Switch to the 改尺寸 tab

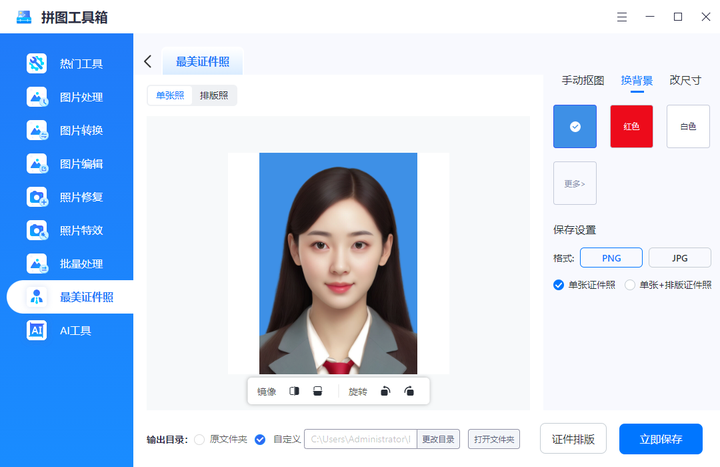click(685, 81)
